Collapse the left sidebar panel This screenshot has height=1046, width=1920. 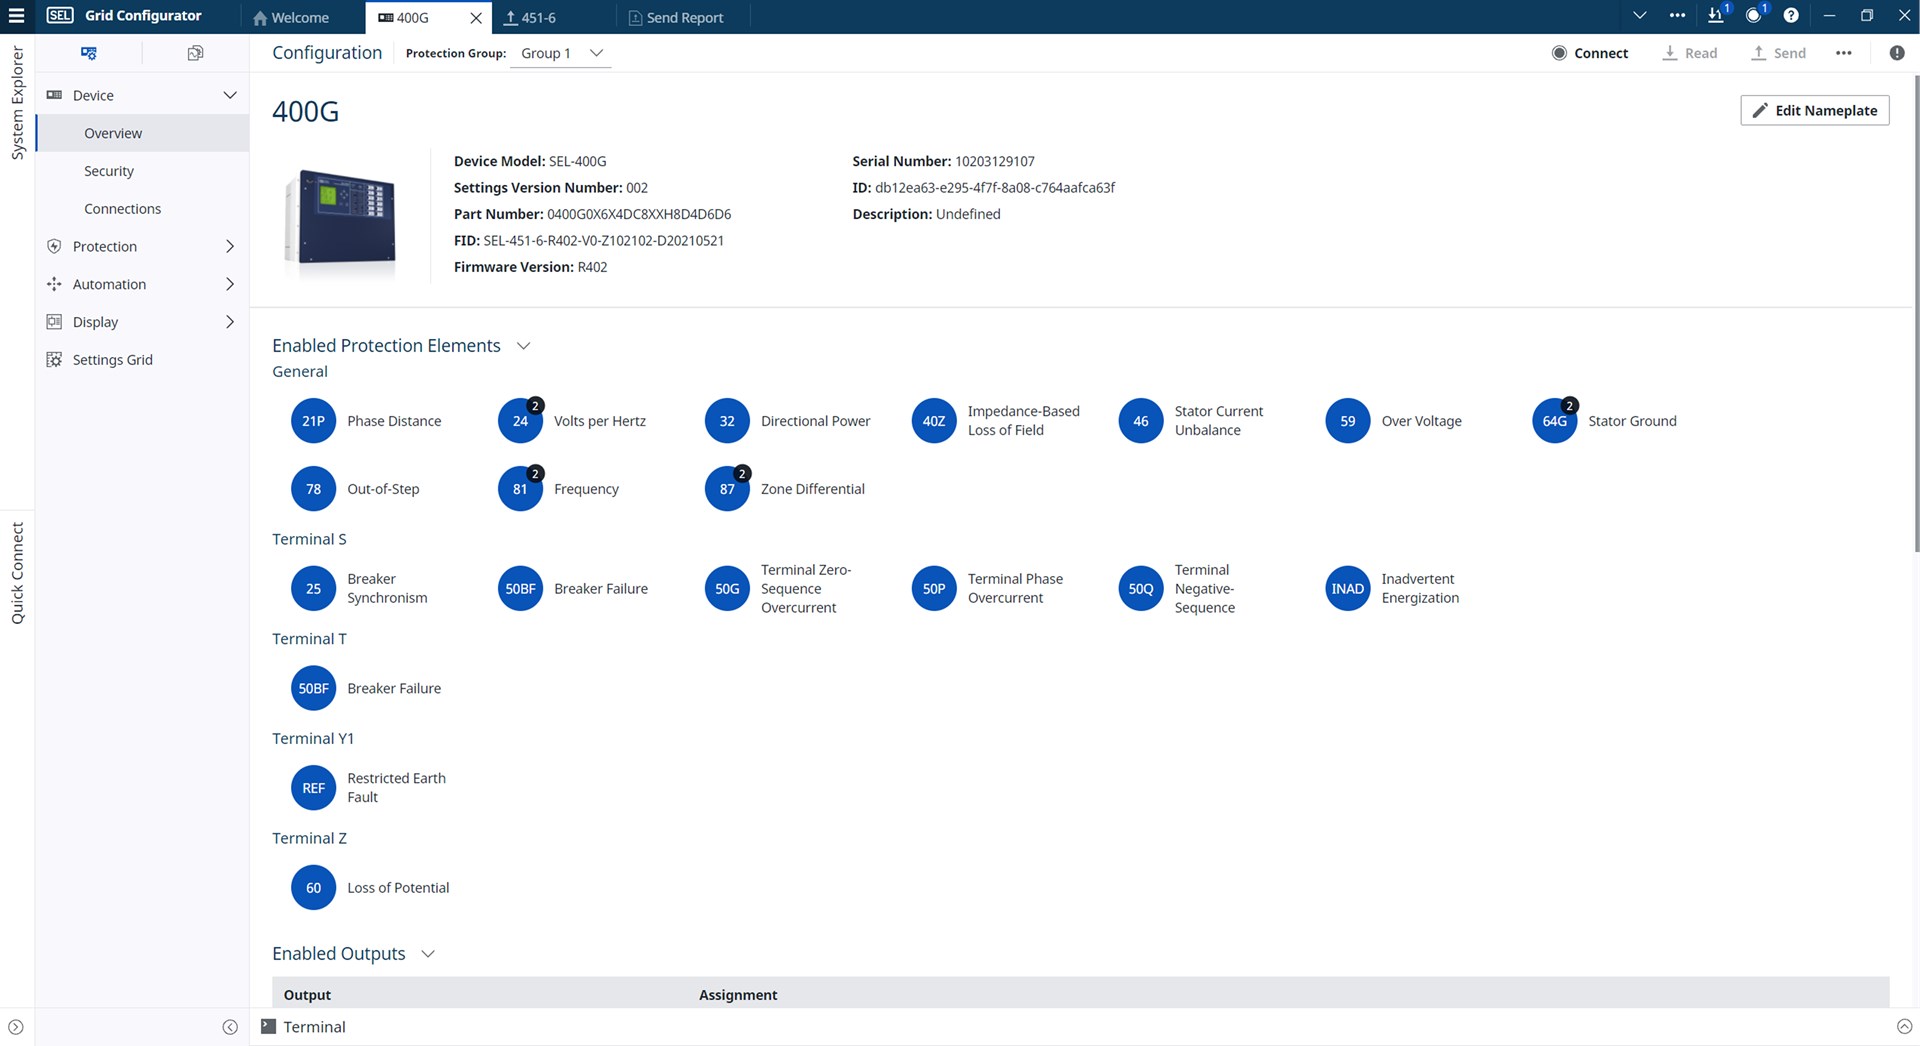coord(230,1027)
